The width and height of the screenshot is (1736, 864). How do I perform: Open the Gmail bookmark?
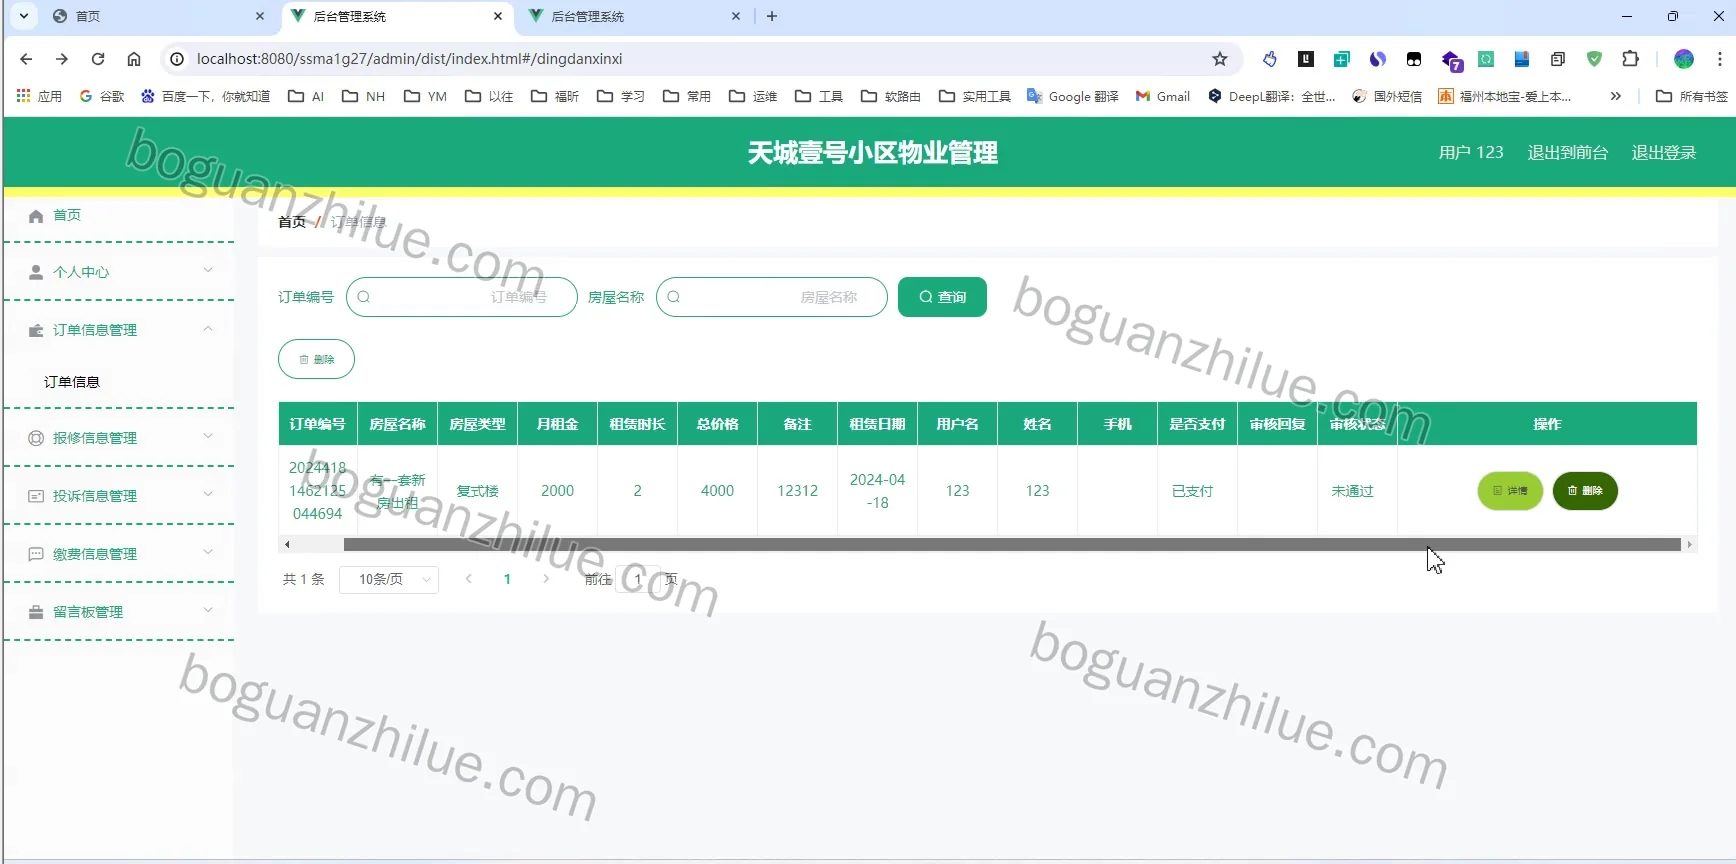(1163, 96)
